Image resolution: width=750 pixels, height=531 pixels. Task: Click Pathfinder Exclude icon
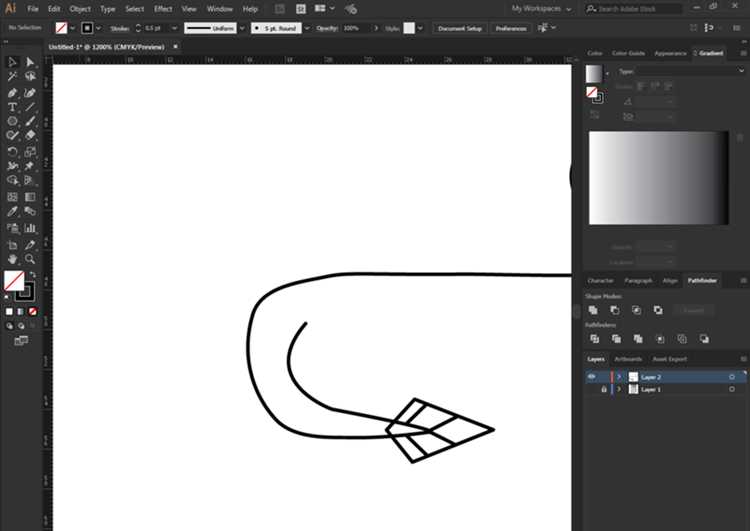tap(658, 310)
